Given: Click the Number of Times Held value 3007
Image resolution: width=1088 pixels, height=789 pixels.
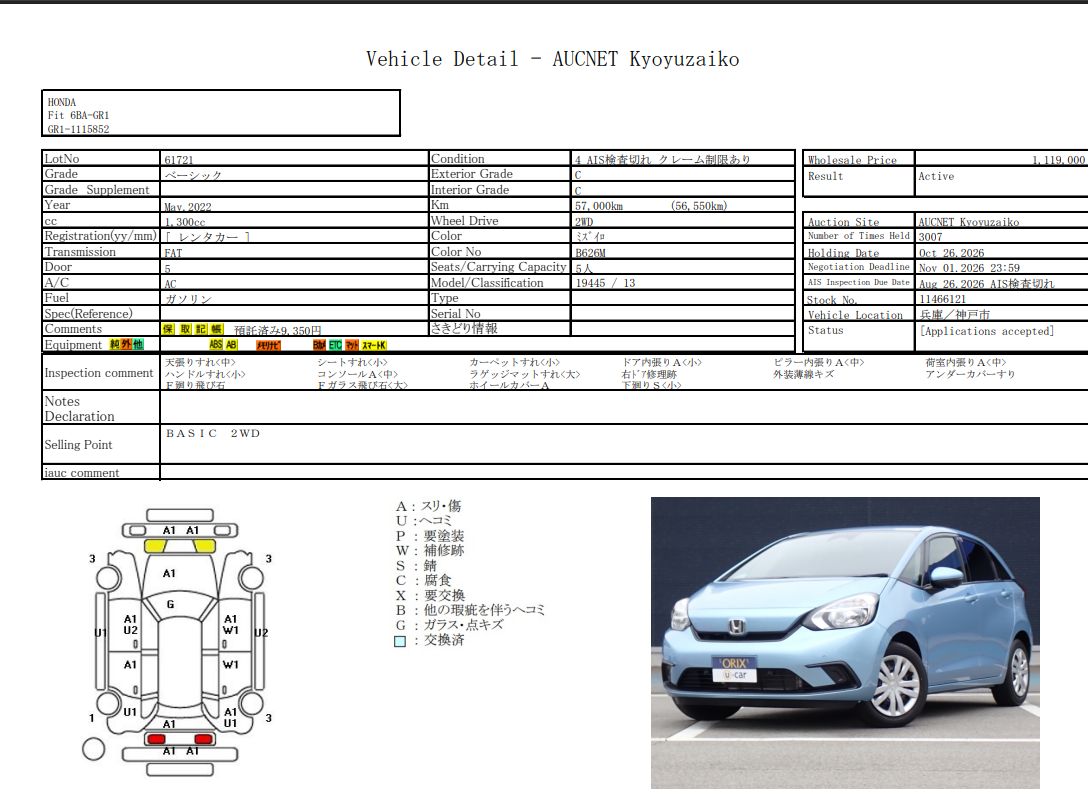Looking at the screenshot, I should point(930,237).
